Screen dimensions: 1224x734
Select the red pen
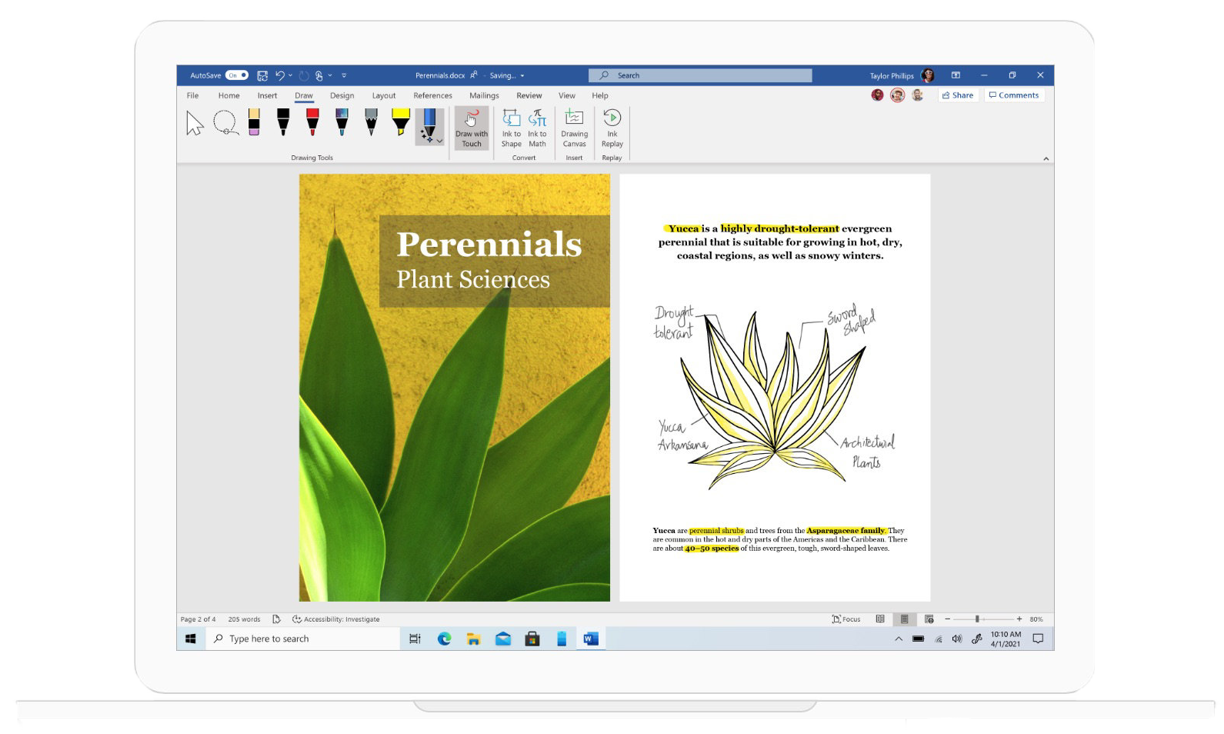coord(312,122)
